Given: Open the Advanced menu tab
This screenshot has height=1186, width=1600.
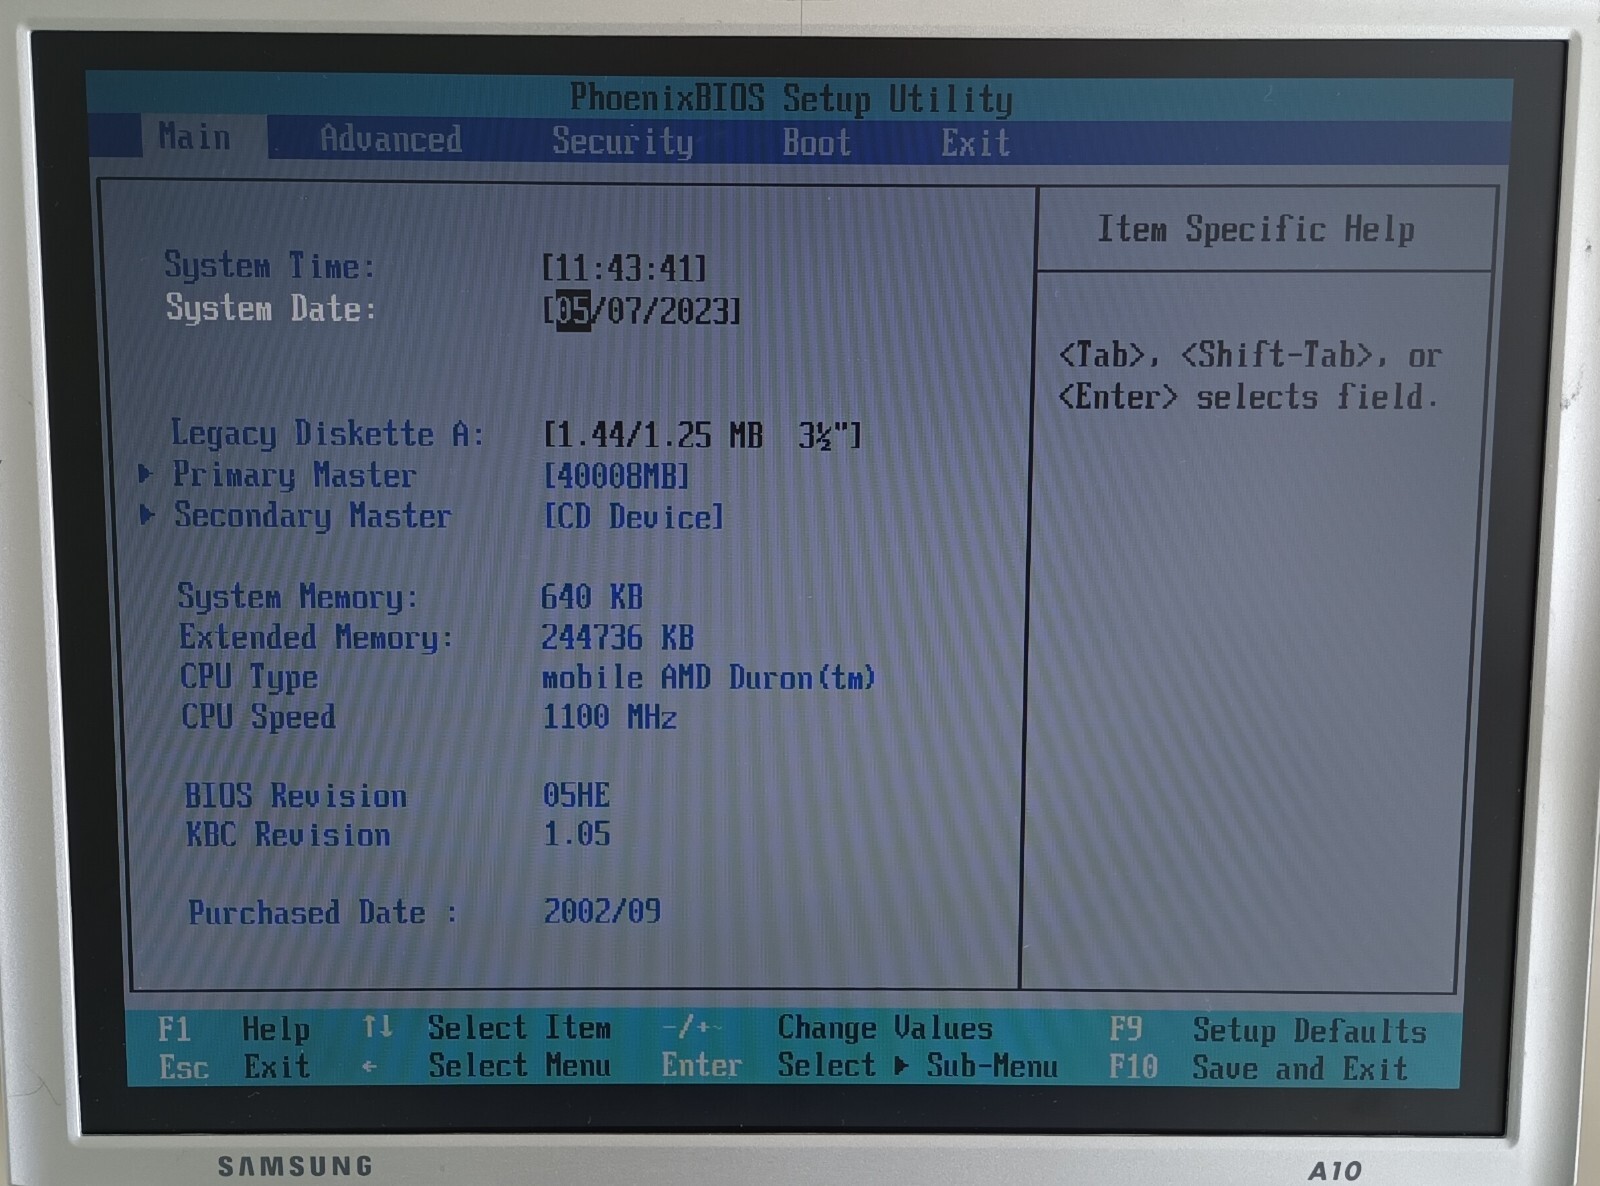Looking at the screenshot, I should pos(391,139).
